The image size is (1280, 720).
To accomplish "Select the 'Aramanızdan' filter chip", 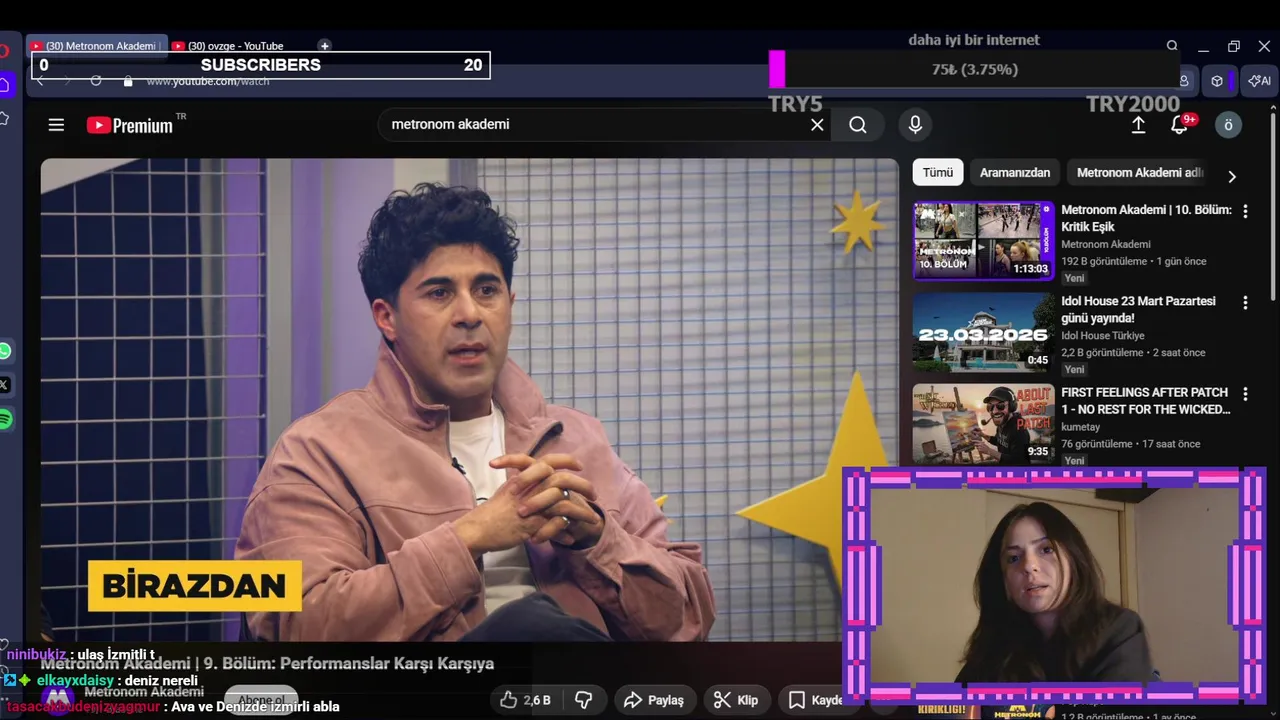I will 1015,172.
